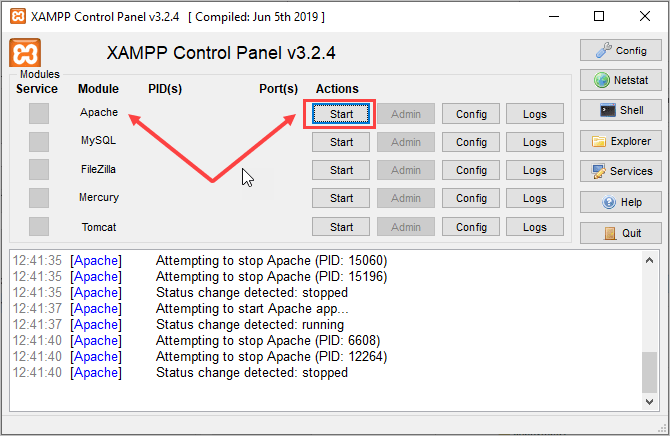
Task: Click log line 'Status change detected: running'
Action: (250, 324)
